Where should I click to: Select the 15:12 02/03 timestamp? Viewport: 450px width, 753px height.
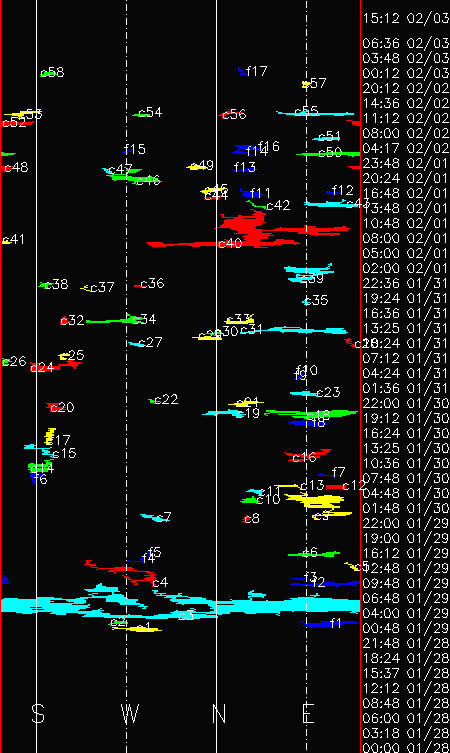[406, 18]
